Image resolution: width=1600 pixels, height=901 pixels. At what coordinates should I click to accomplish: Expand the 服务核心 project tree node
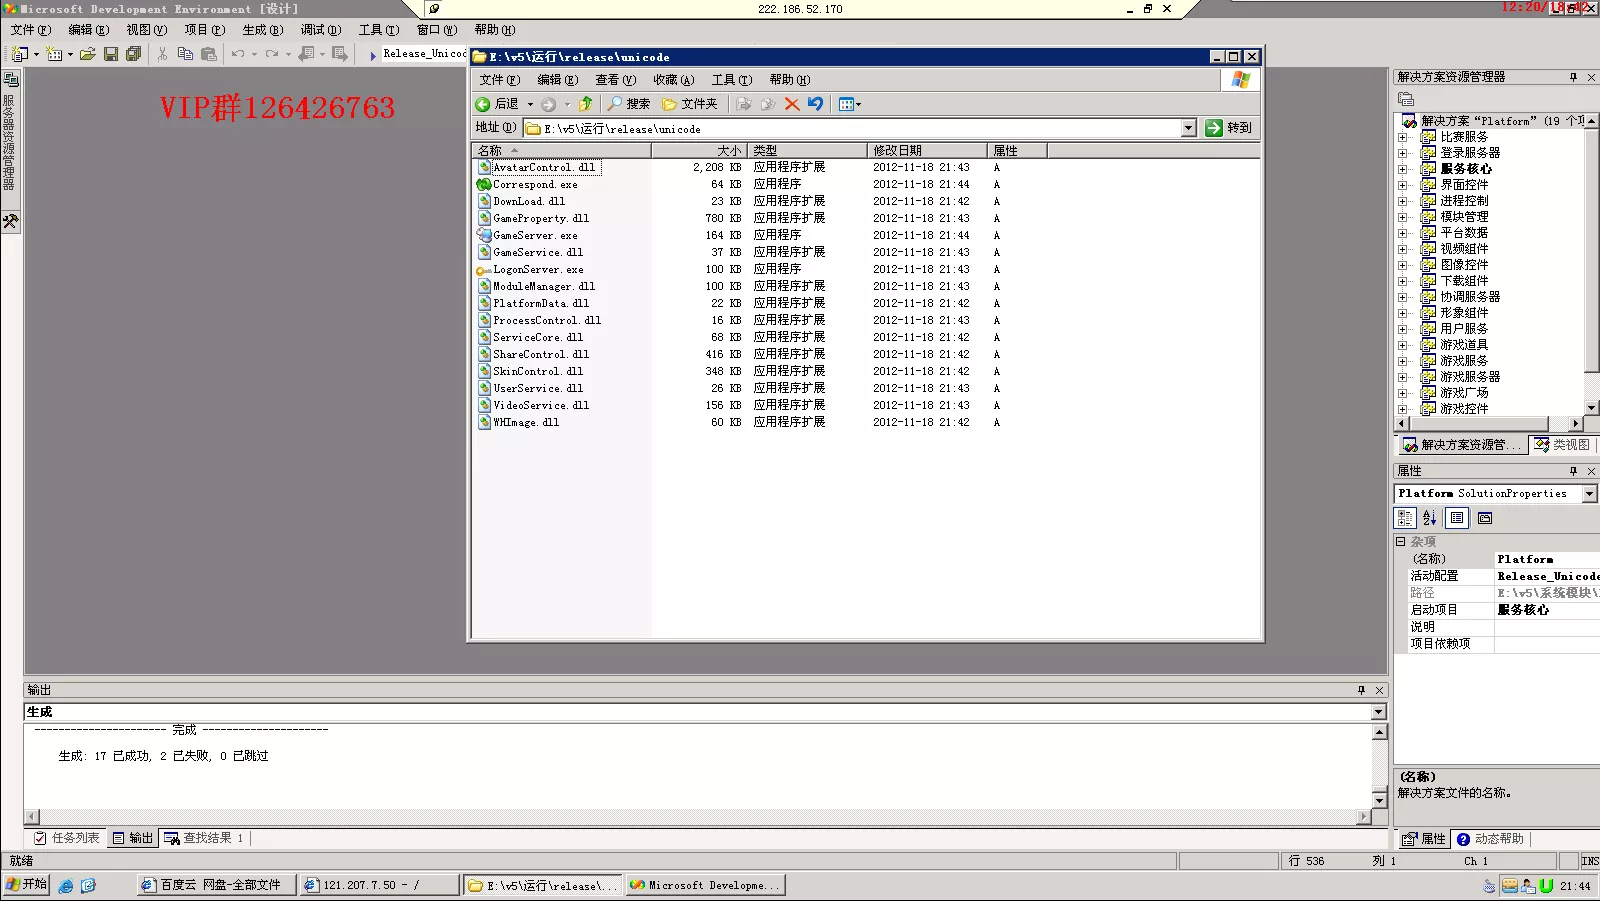click(x=1402, y=169)
